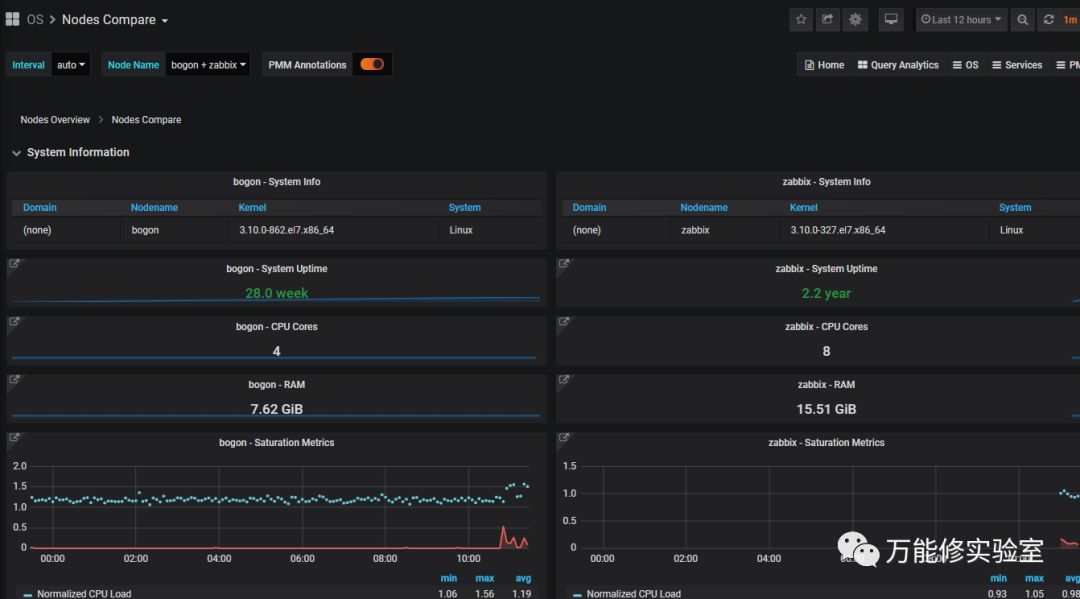Open bogon - Saturation Metrics panel title

(276, 443)
